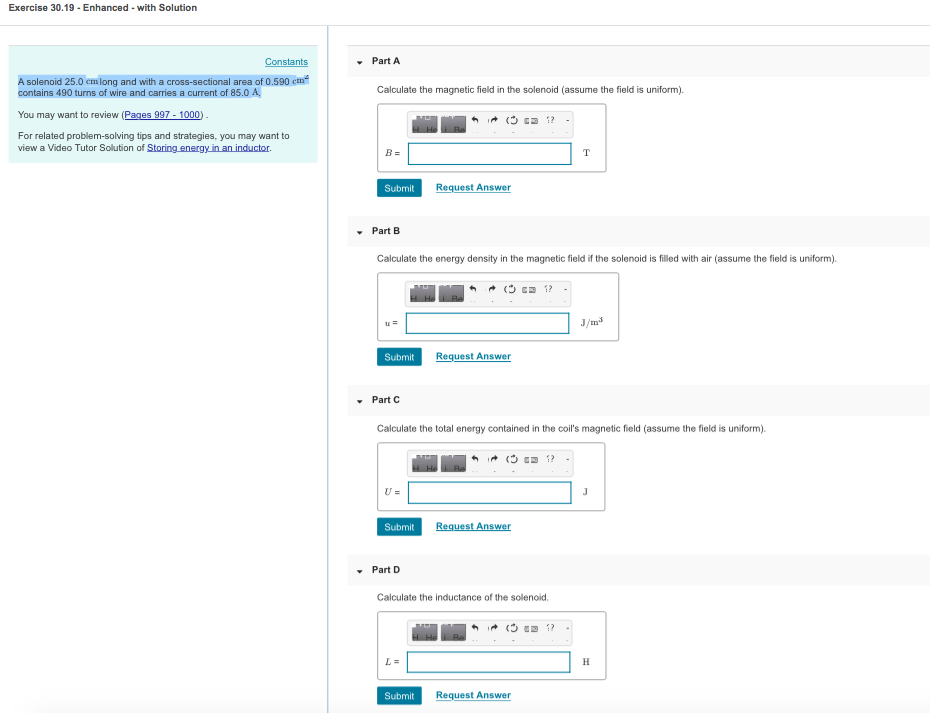Viewport: 930px width, 713px height.
Task: Click Submit for Part C
Action: point(399,526)
